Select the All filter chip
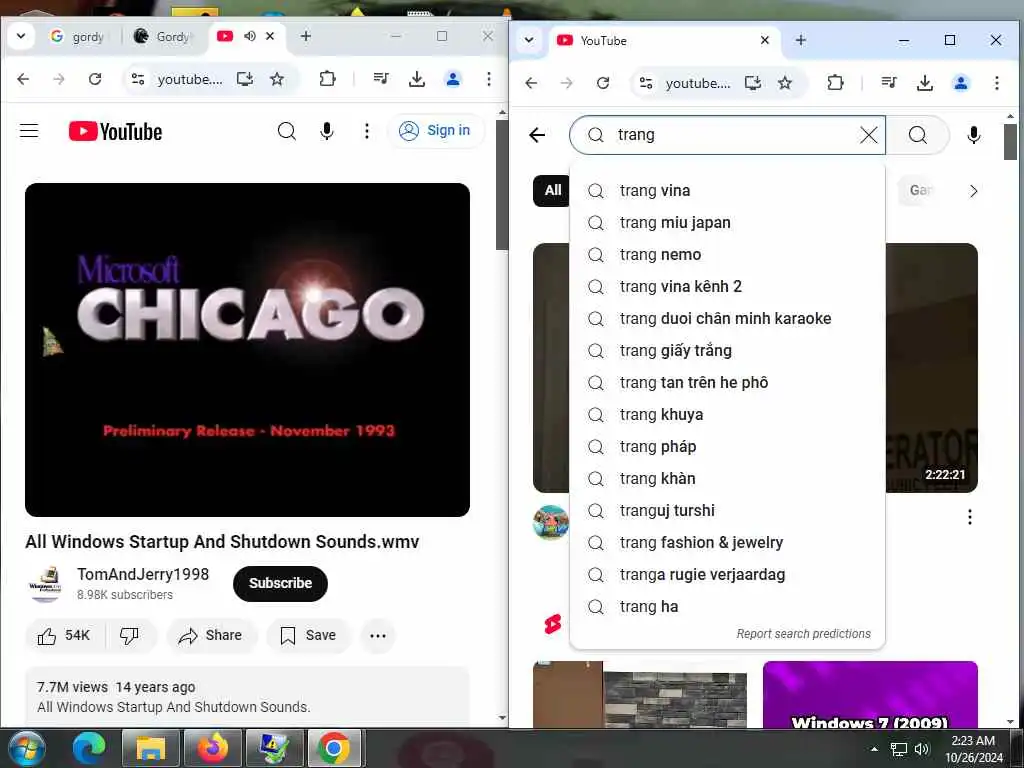 click(x=552, y=190)
